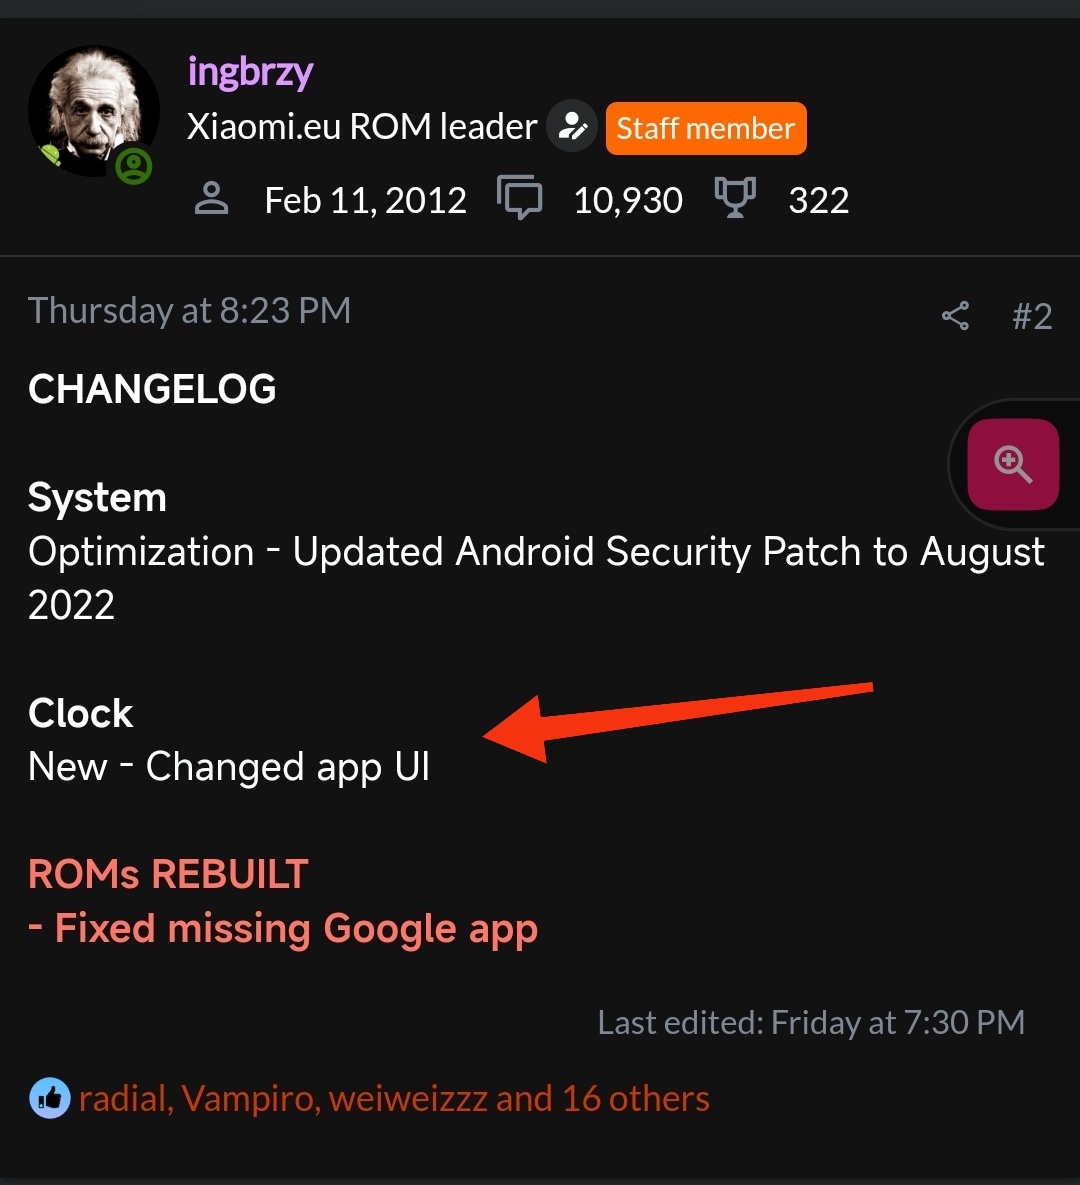Click the 322 reaction score number

819,200
